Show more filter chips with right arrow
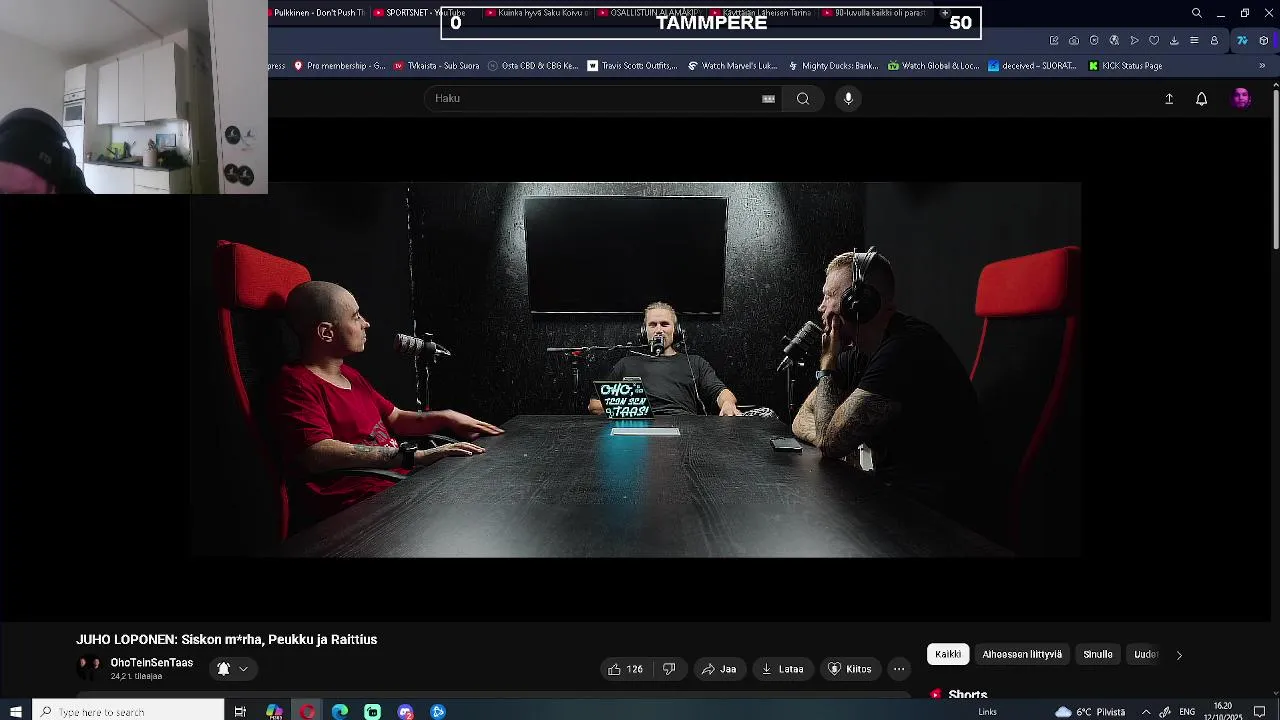Image resolution: width=1280 pixels, height=720 pixels. [1179, 655]
